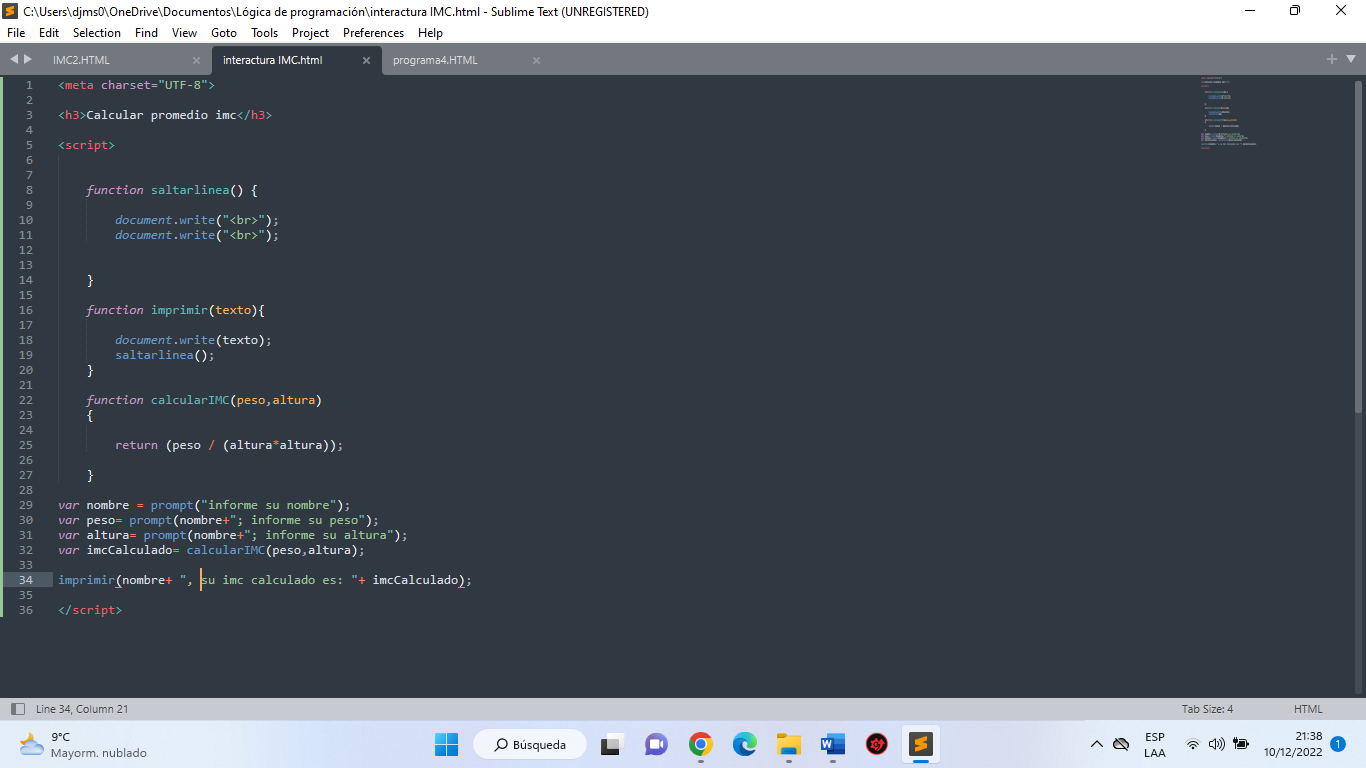Add a new tab with plus icon
1366x768 pixels.
click(x=1332, y=60)
